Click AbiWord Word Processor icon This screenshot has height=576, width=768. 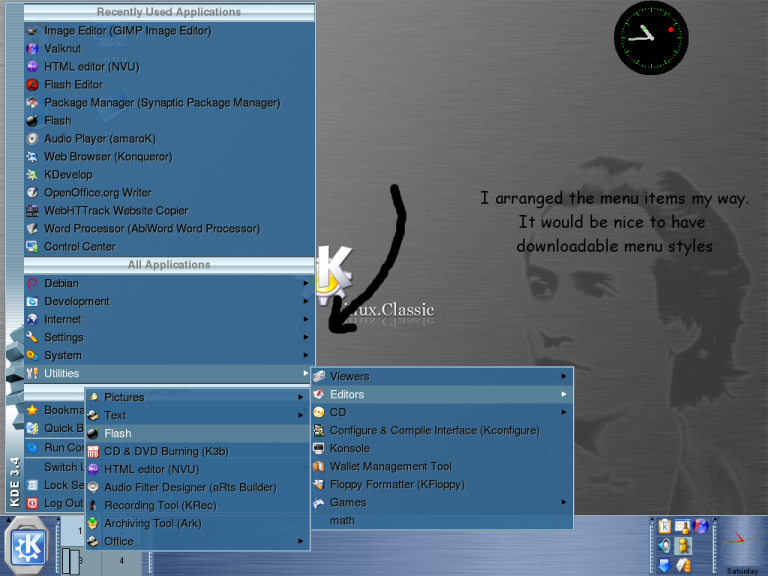coord(32,229)
